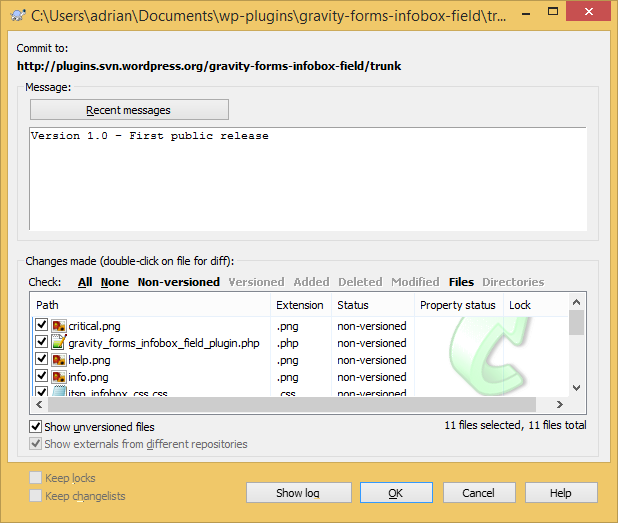Click the TortoiseSVN icon in title bar
Screen dimensions: 618x523
click(x=17, y=16)
